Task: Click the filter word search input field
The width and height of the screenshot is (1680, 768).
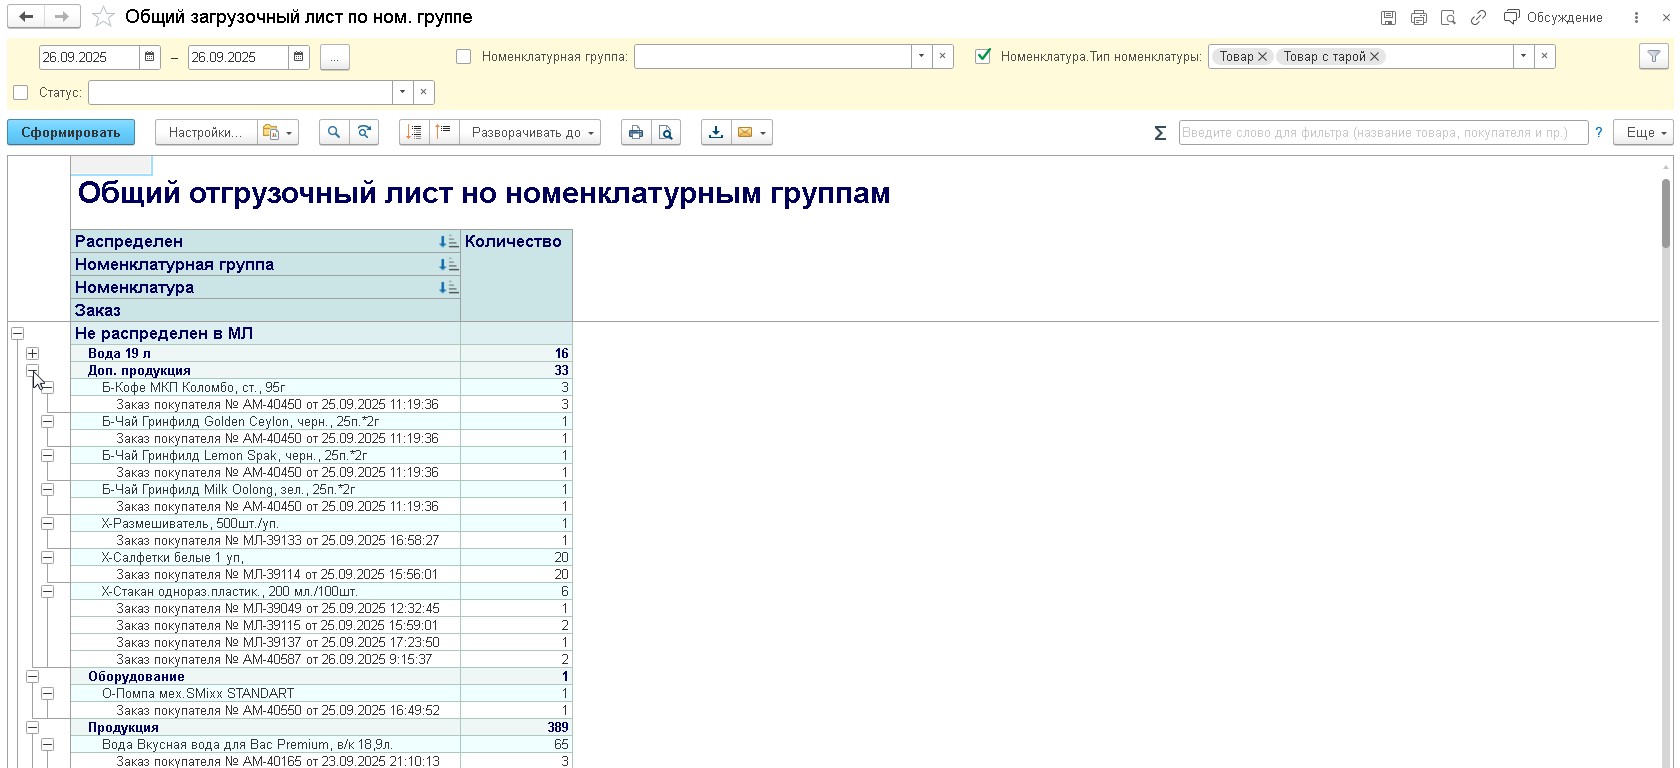Action: [x=1382, y=132]
